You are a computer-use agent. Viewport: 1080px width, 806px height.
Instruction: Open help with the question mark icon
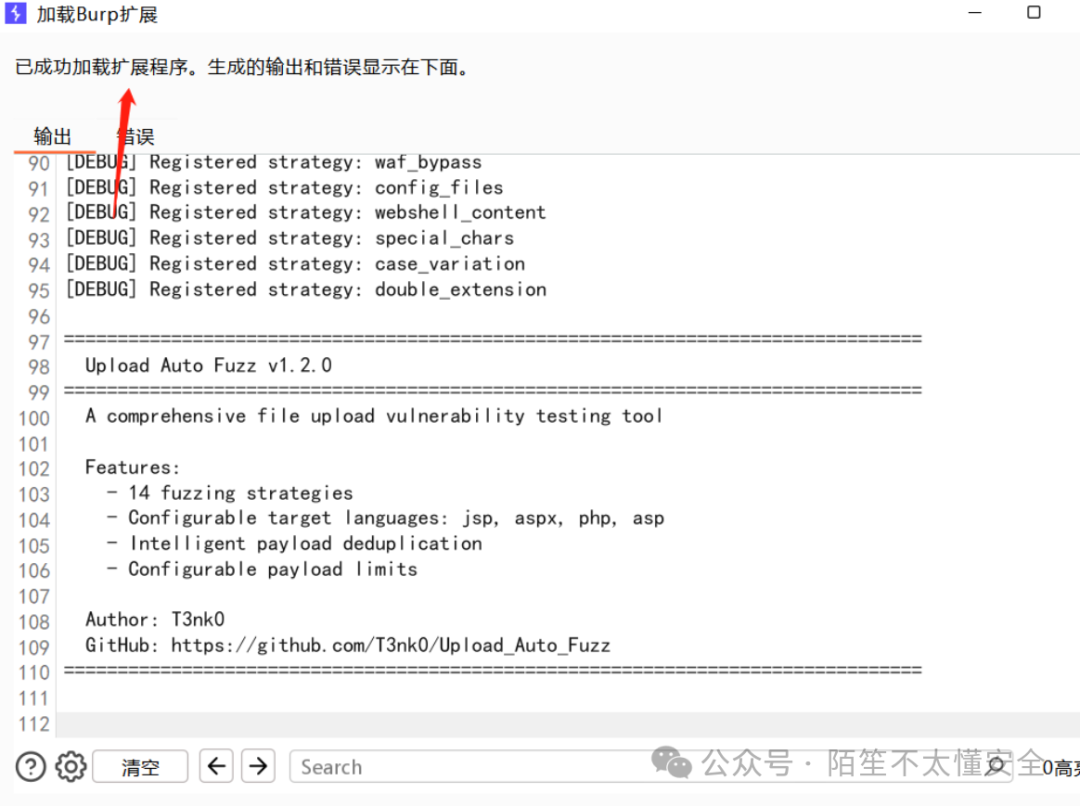point(31,767)
